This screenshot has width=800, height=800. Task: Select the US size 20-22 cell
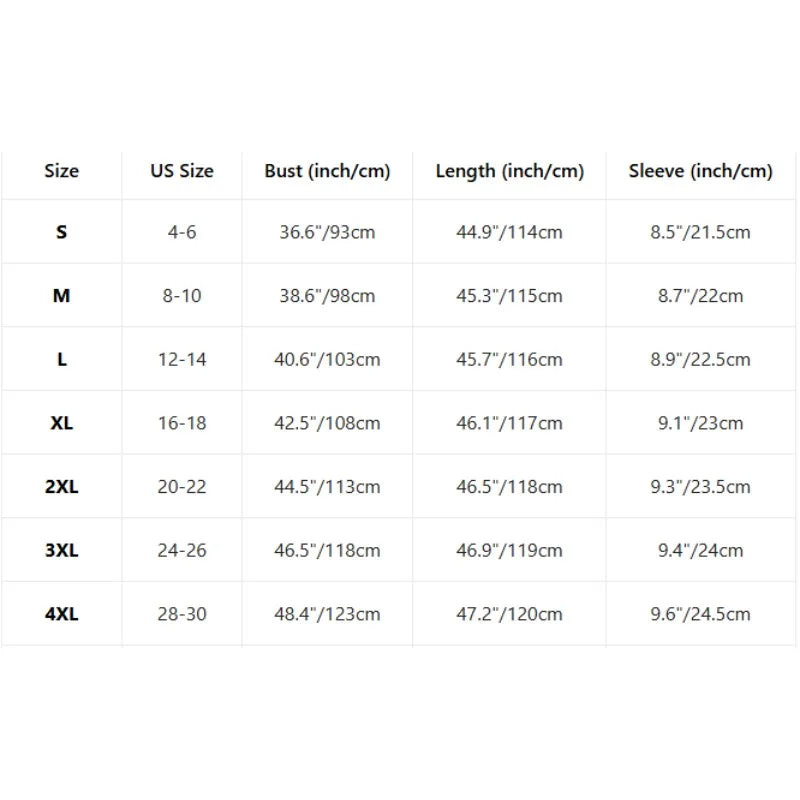[182, 487]
